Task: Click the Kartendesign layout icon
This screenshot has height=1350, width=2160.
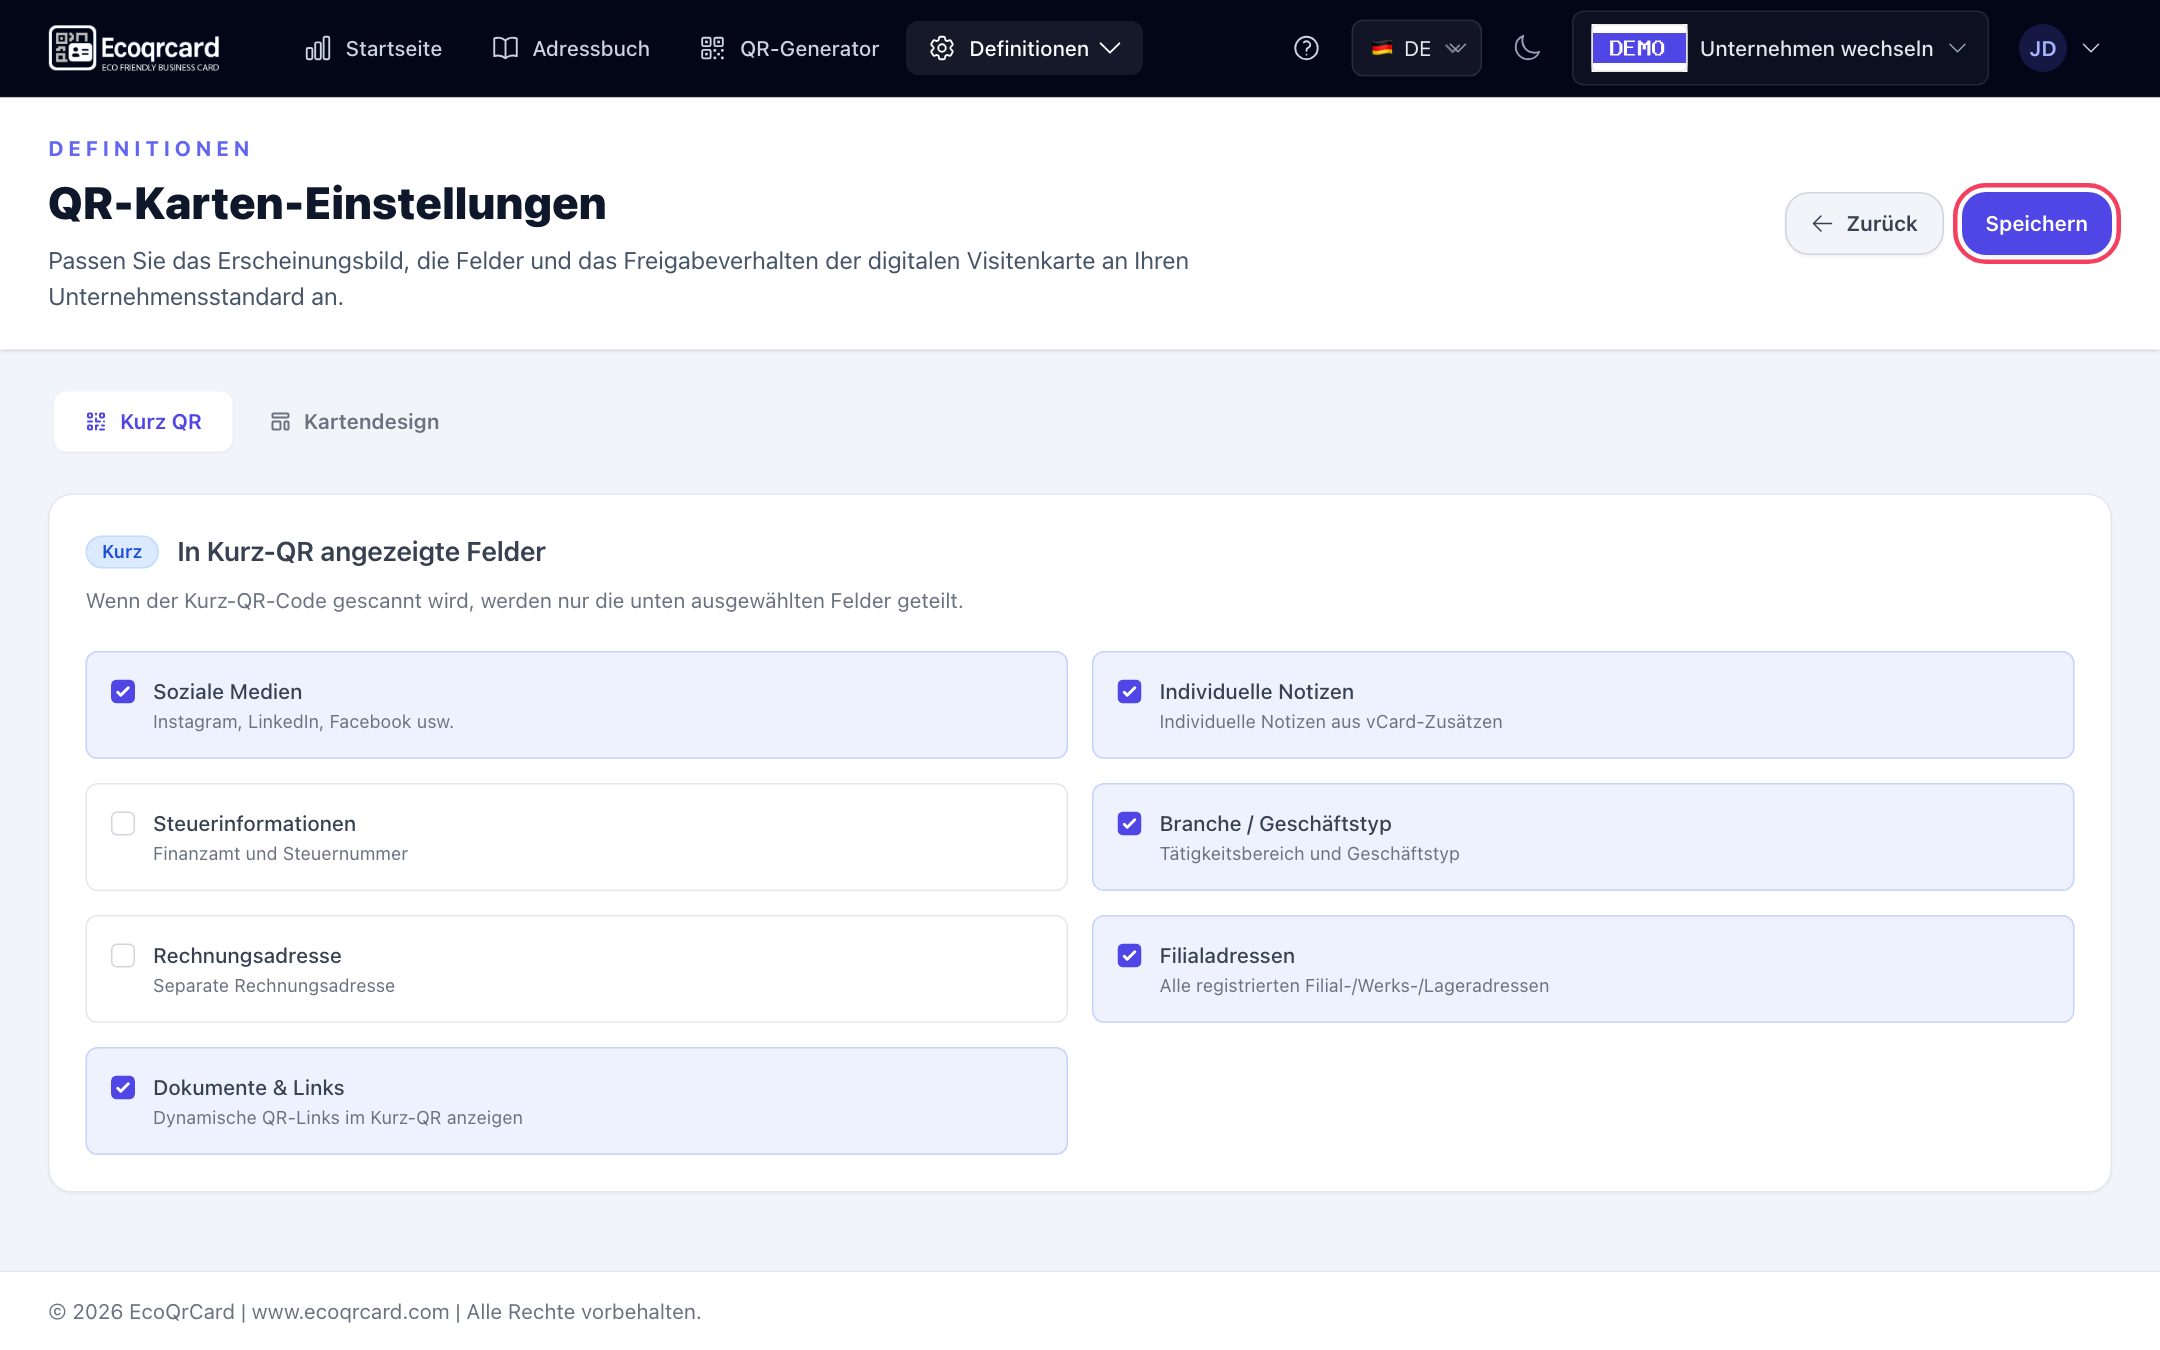Action: pos(280,421)
